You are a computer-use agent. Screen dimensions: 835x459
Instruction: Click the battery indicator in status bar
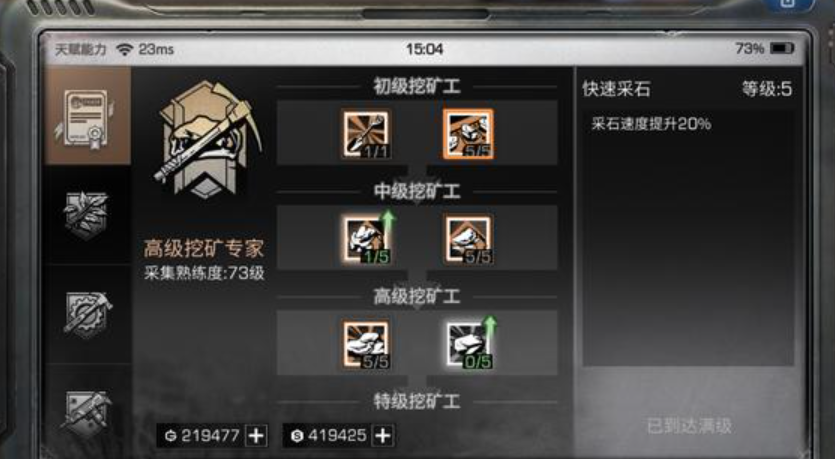tap(782, 48)
